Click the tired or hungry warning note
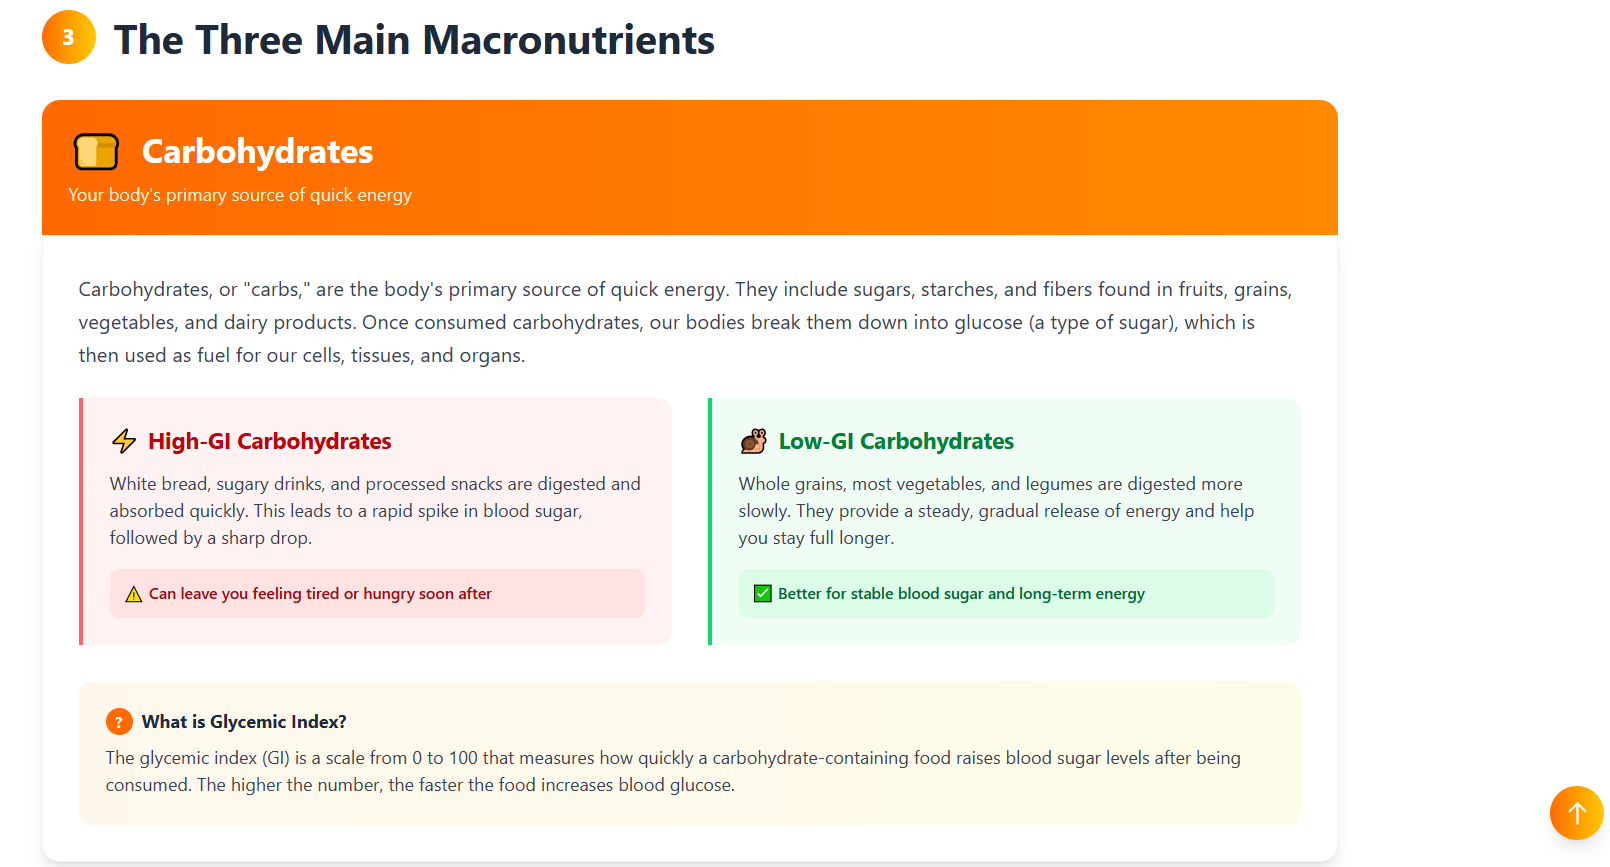The height and width of the screenshot is (867, 1610). tap(320, 594)
